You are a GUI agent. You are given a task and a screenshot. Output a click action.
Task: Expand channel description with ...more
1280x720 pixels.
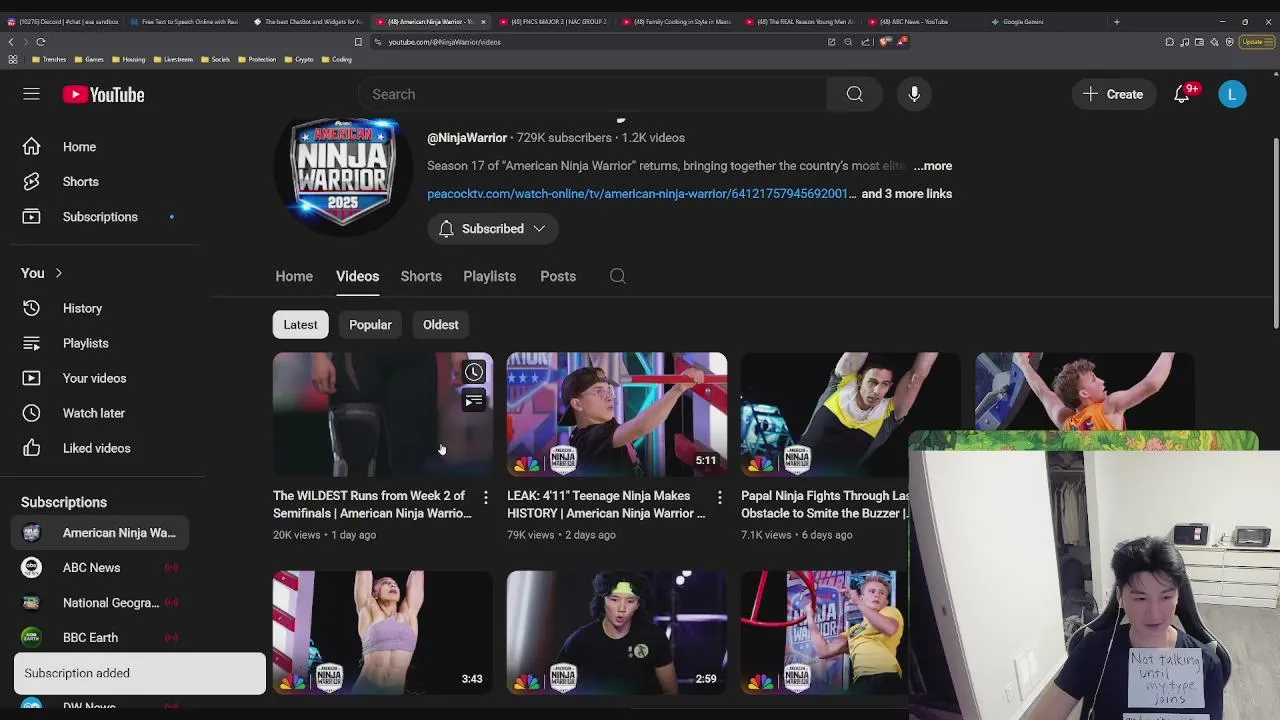click(932, 166)
